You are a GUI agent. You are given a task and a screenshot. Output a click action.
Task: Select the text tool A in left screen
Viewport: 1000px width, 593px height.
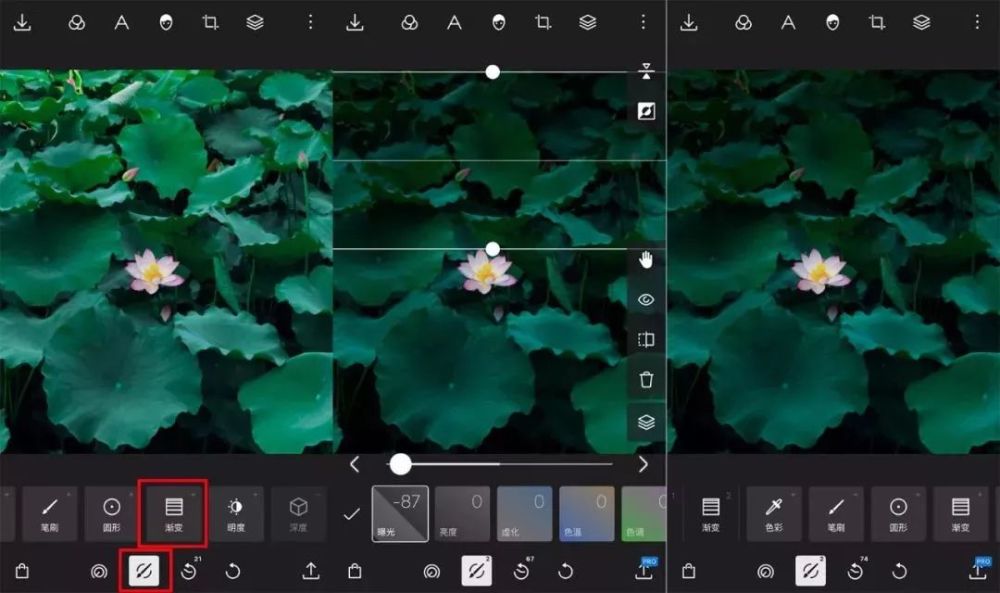(121, 23)
